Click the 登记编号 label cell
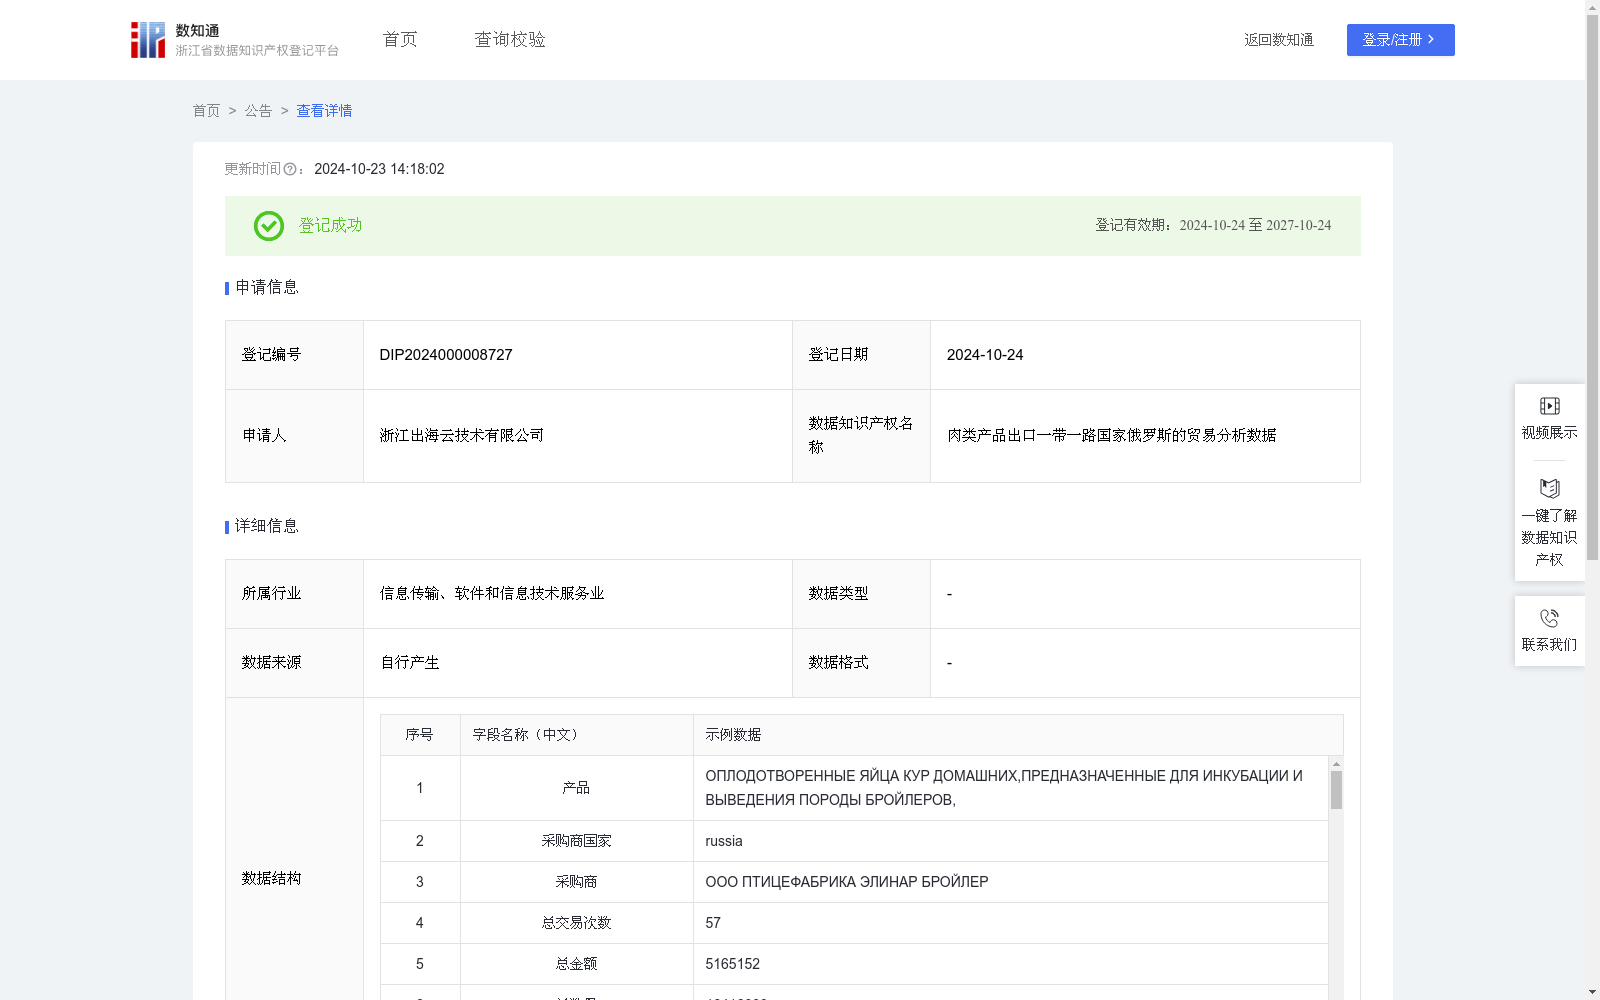 click(295, 355)
